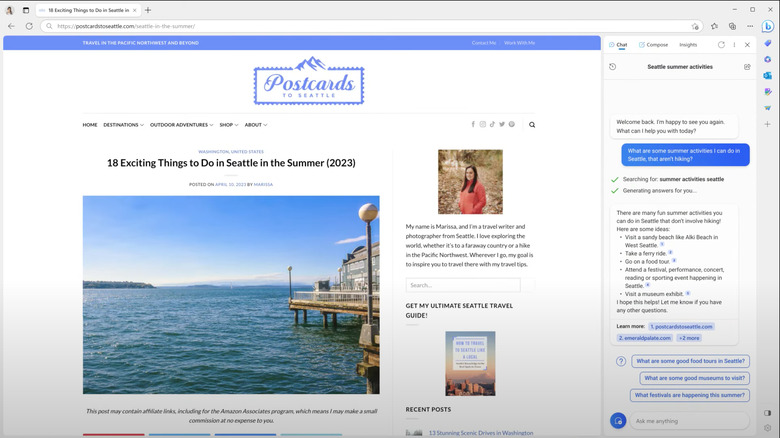The width and height of the screenshot is (780, 438).
Task: Open the chat panel more options menu
Action: 734,45
